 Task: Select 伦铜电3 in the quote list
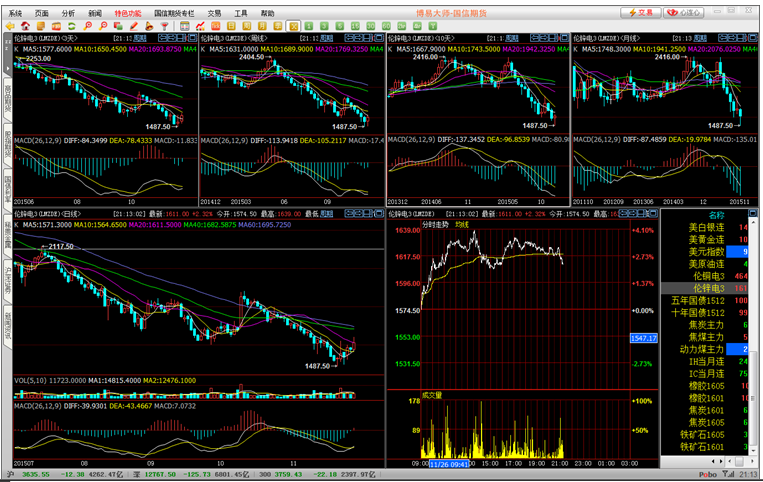tap(708, 276)
